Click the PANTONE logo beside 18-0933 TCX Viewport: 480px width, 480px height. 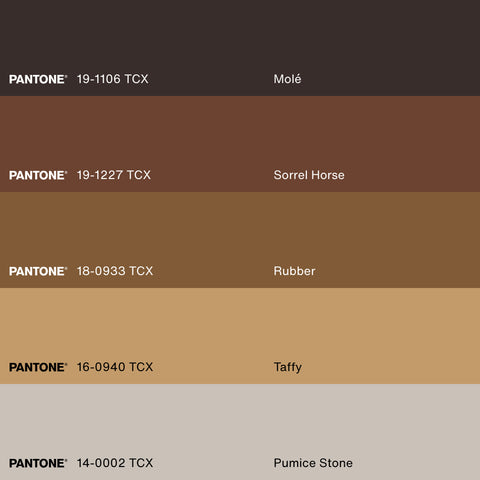click(x=38, y=271)
